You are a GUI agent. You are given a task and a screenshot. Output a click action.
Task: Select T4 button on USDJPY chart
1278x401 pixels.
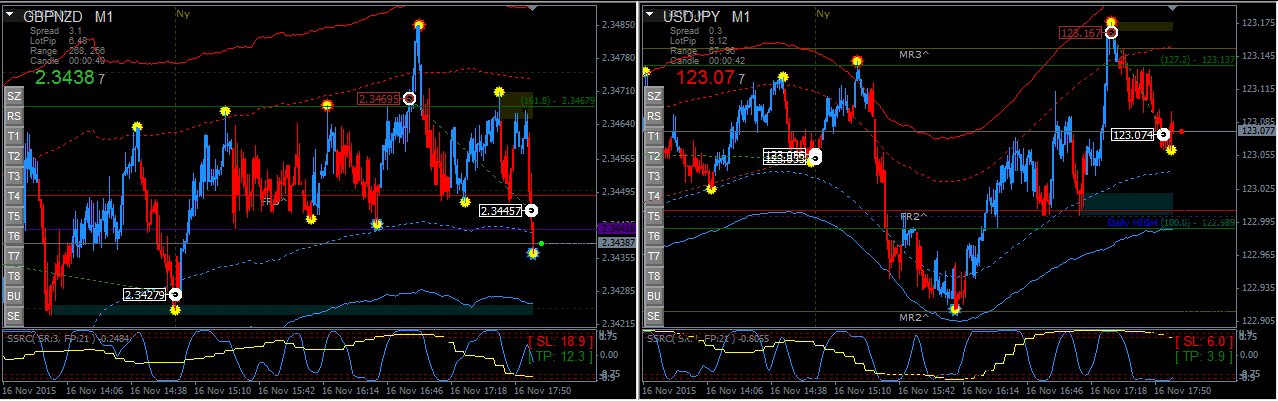pyautogui.click(x=654, y=196)
